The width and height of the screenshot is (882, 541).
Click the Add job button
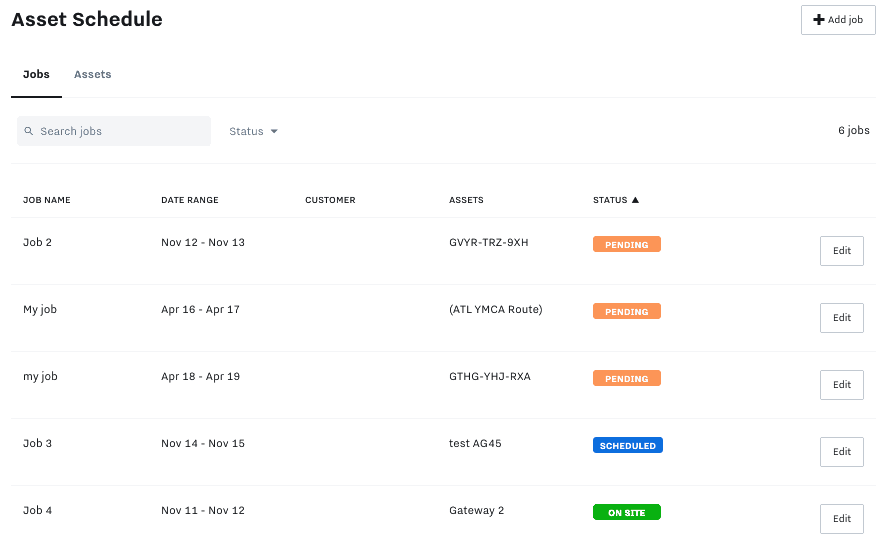[x=838, y=20]
